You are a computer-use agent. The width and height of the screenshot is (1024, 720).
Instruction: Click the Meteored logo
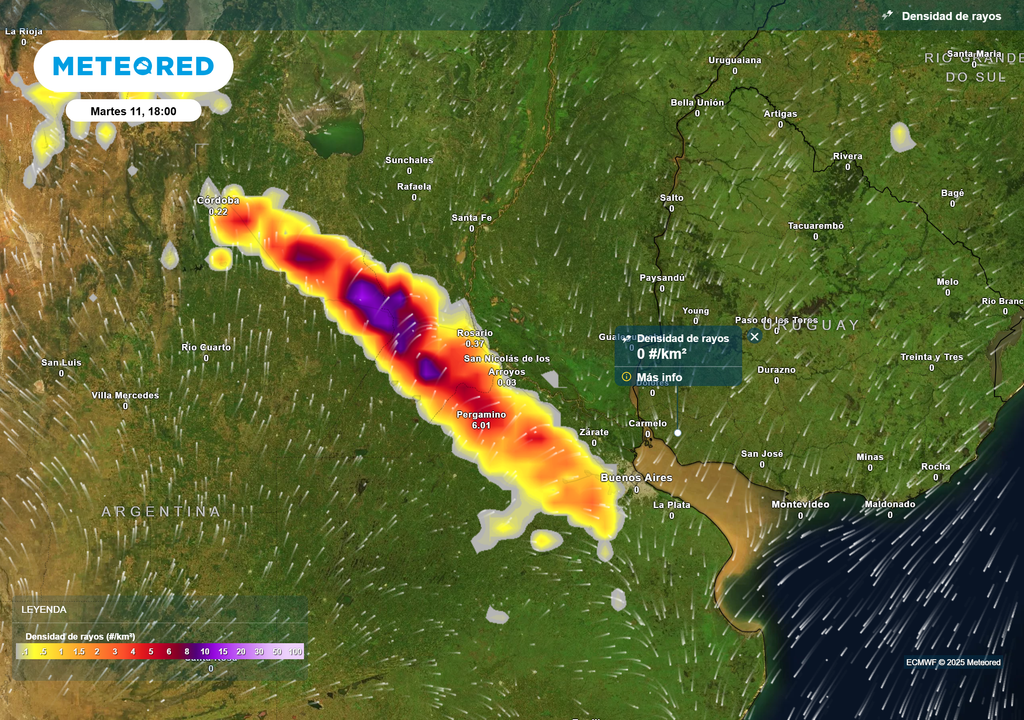pos(133,67)
